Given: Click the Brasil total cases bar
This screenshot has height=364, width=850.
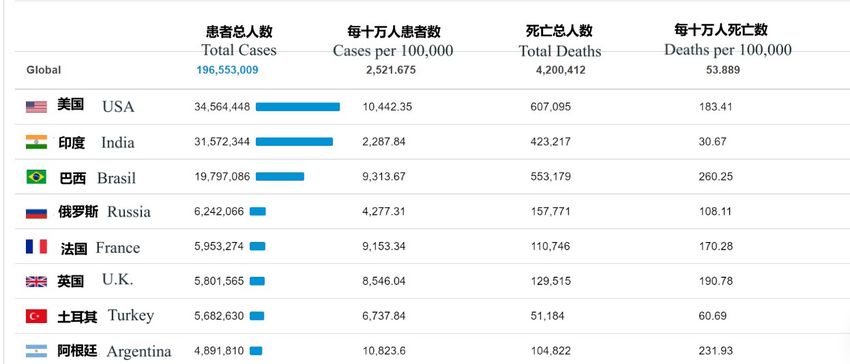Looking at the screenshot, I should pos(280,176).
